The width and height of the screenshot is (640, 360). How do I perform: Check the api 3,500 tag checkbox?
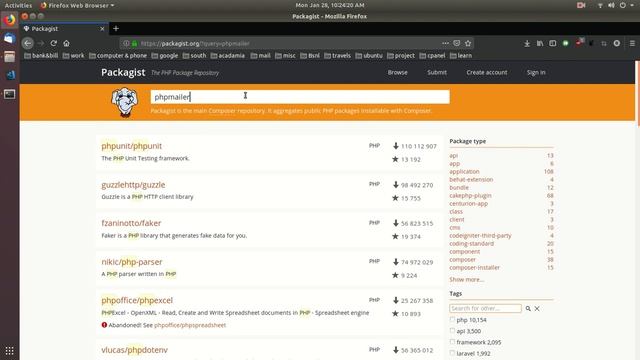(x=452, y=331)
